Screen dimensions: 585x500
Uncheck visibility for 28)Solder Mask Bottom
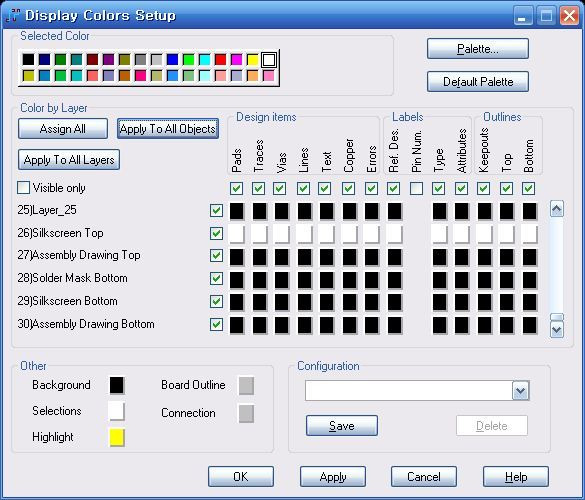pyautogui.click(x=216, y=278)
